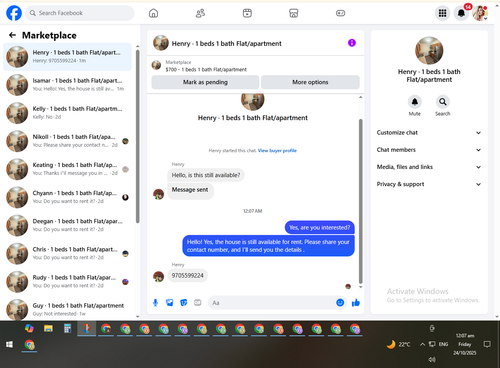Open the Video (Watch) tab
This screenshot has height=368, width=500.
[247, 13]
